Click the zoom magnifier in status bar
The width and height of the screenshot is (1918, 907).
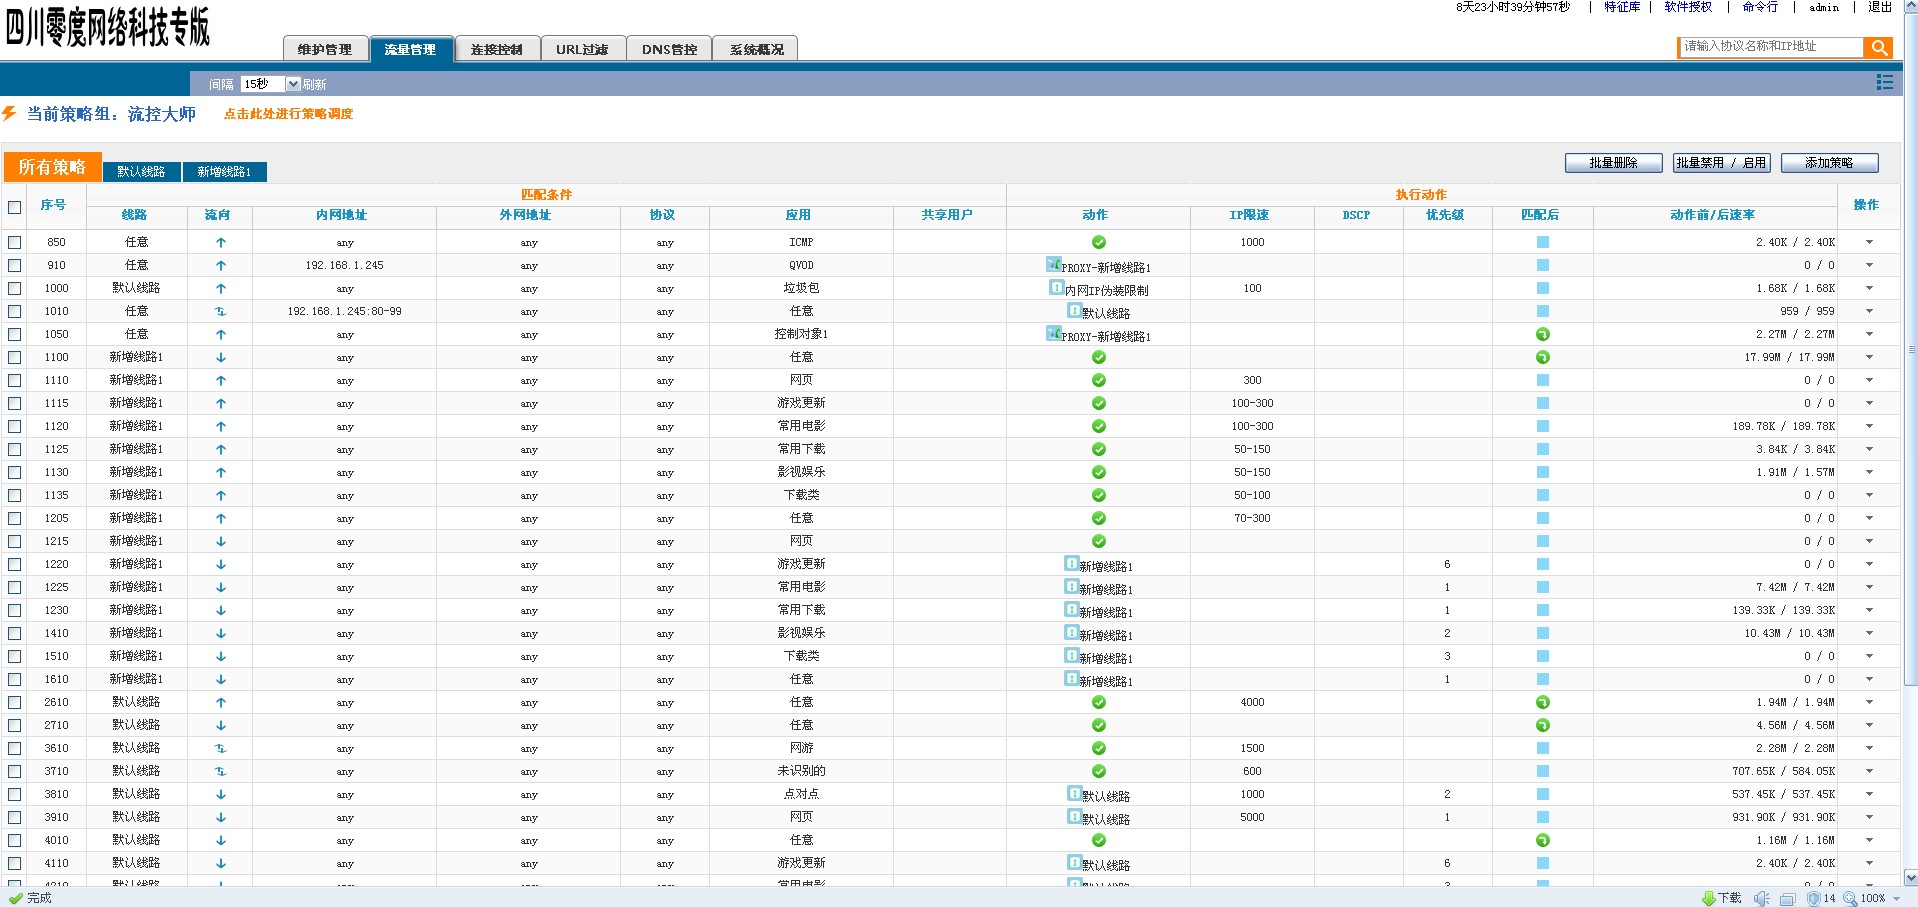pos(1850,898)
